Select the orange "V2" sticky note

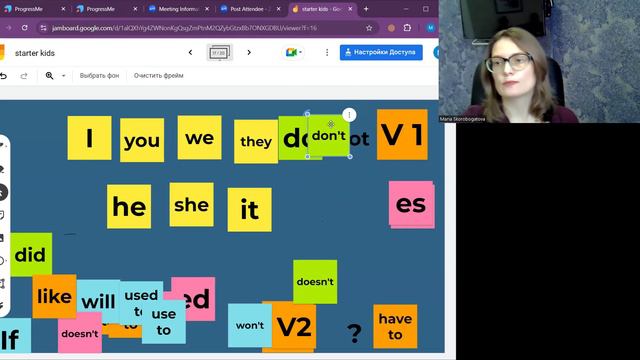tap(294, 326)
